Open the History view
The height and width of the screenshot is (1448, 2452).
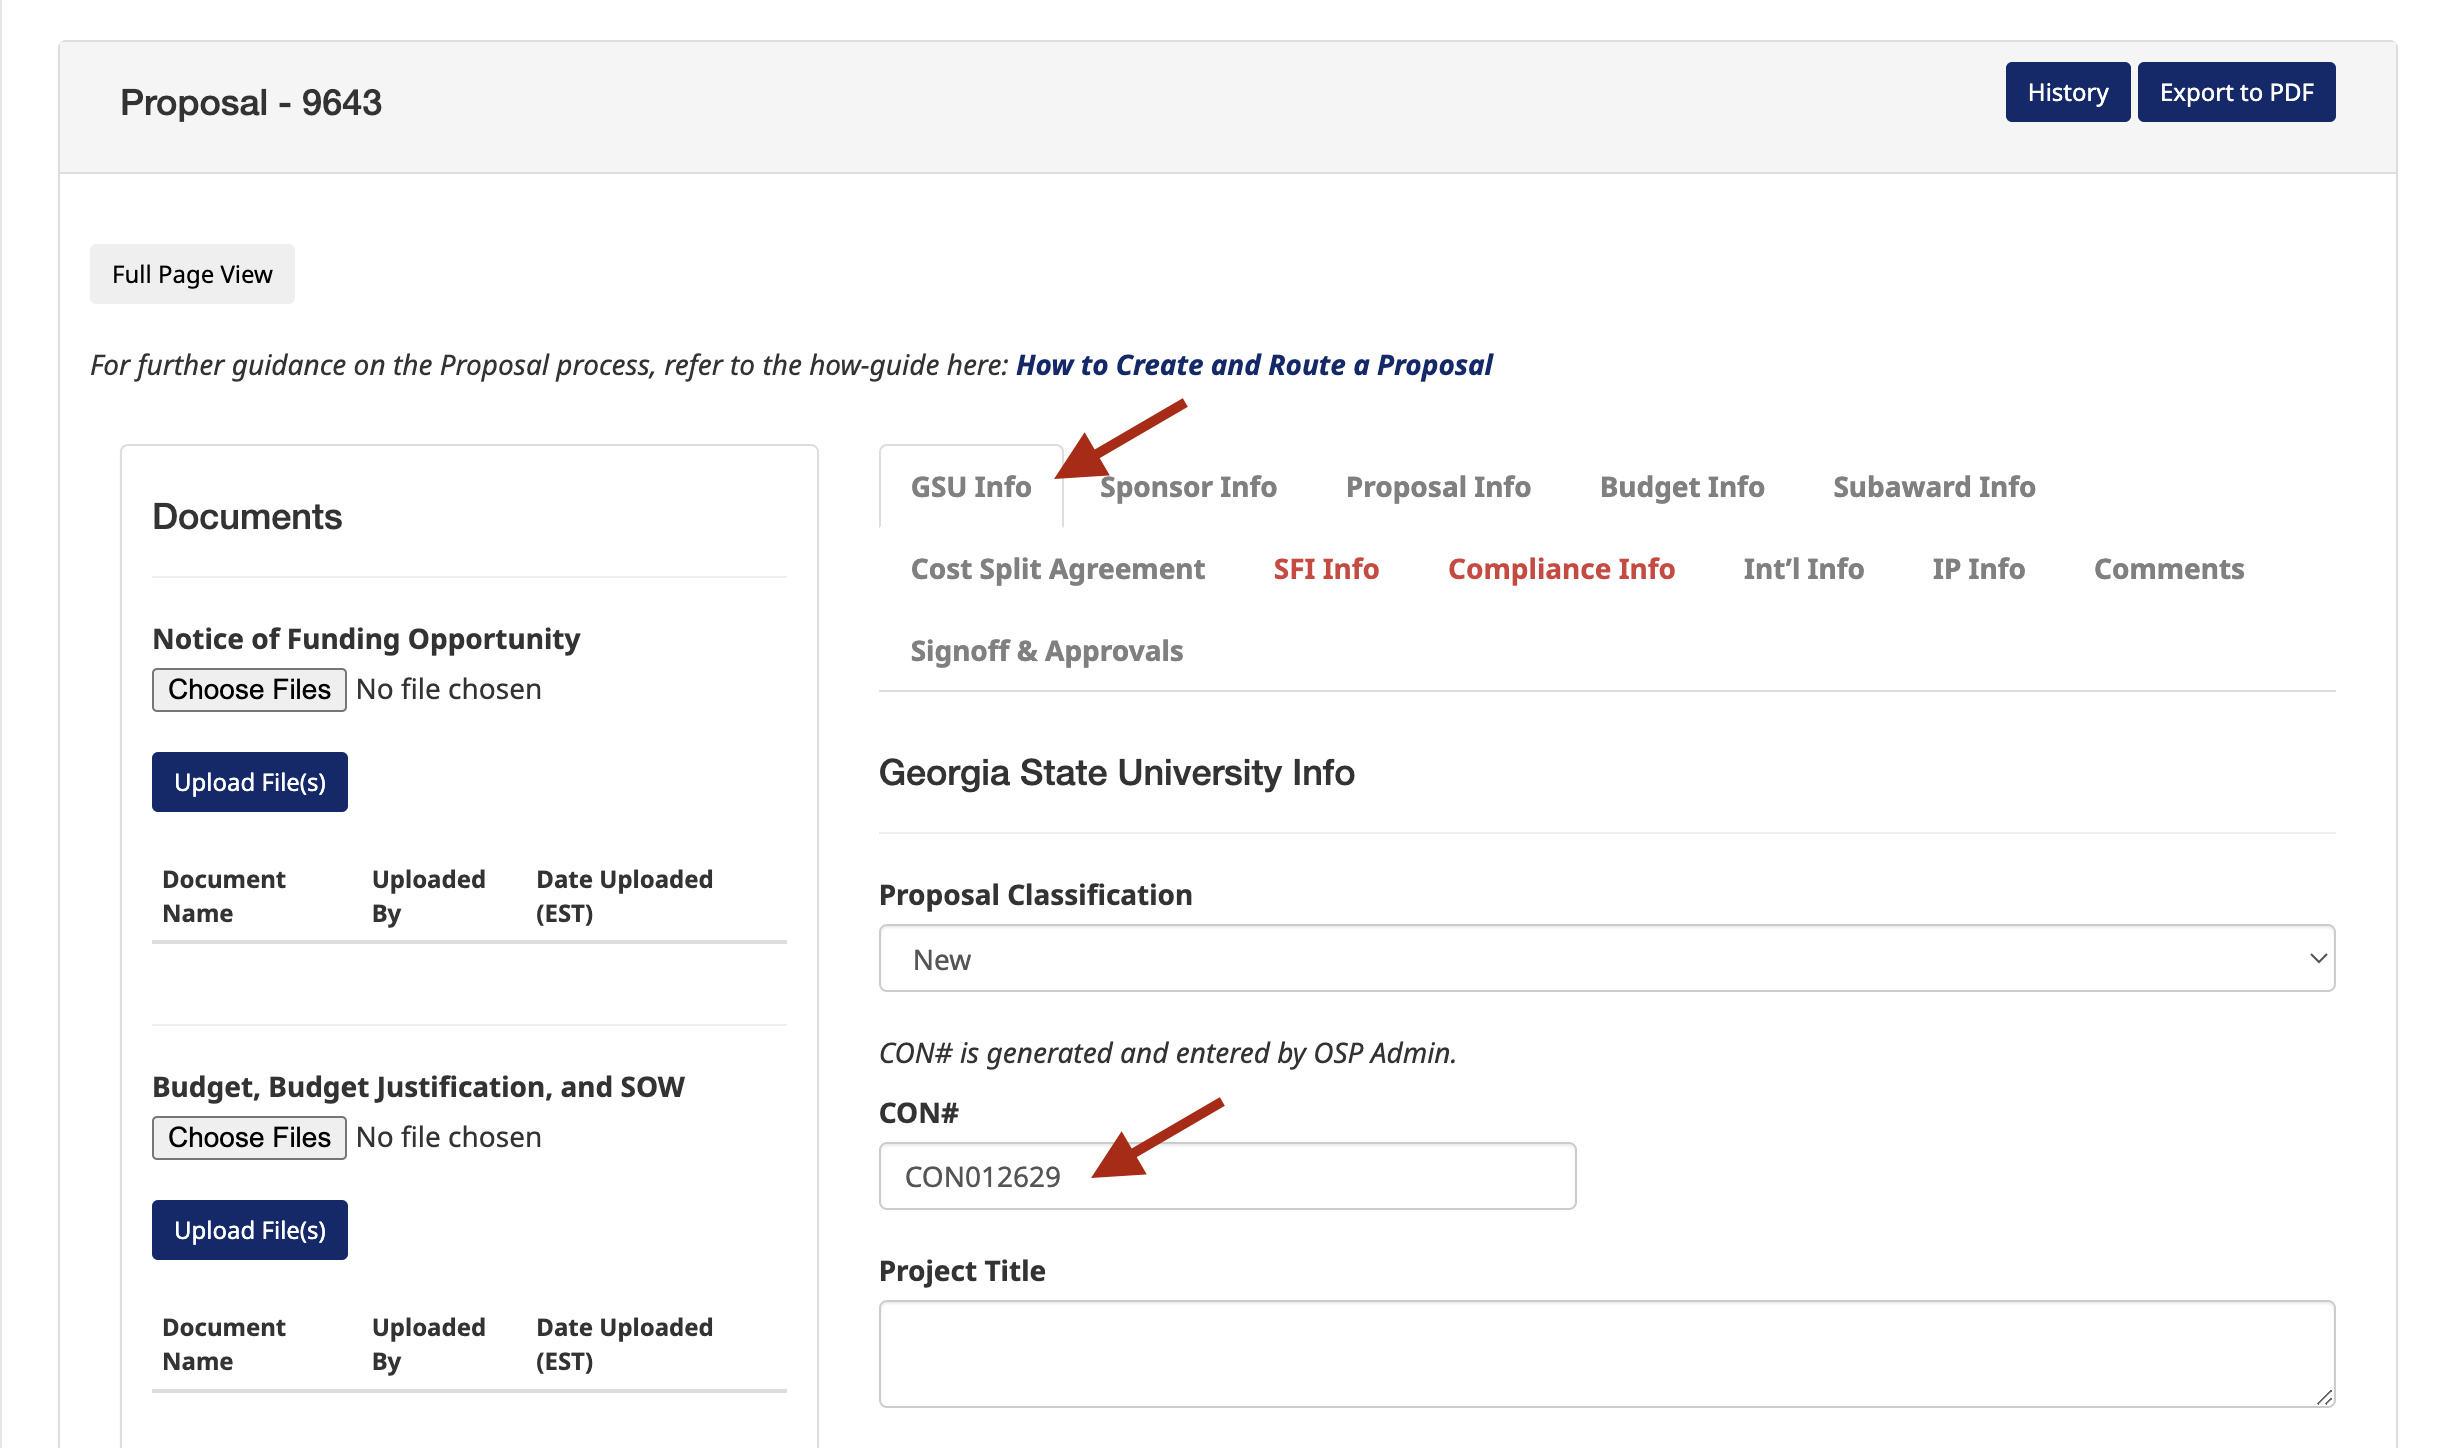pyautogui.click(x=2067, y=92)
